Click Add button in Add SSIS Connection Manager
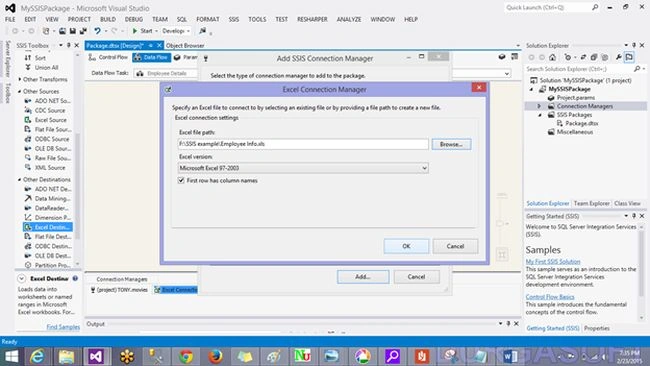 pos(363,276)
